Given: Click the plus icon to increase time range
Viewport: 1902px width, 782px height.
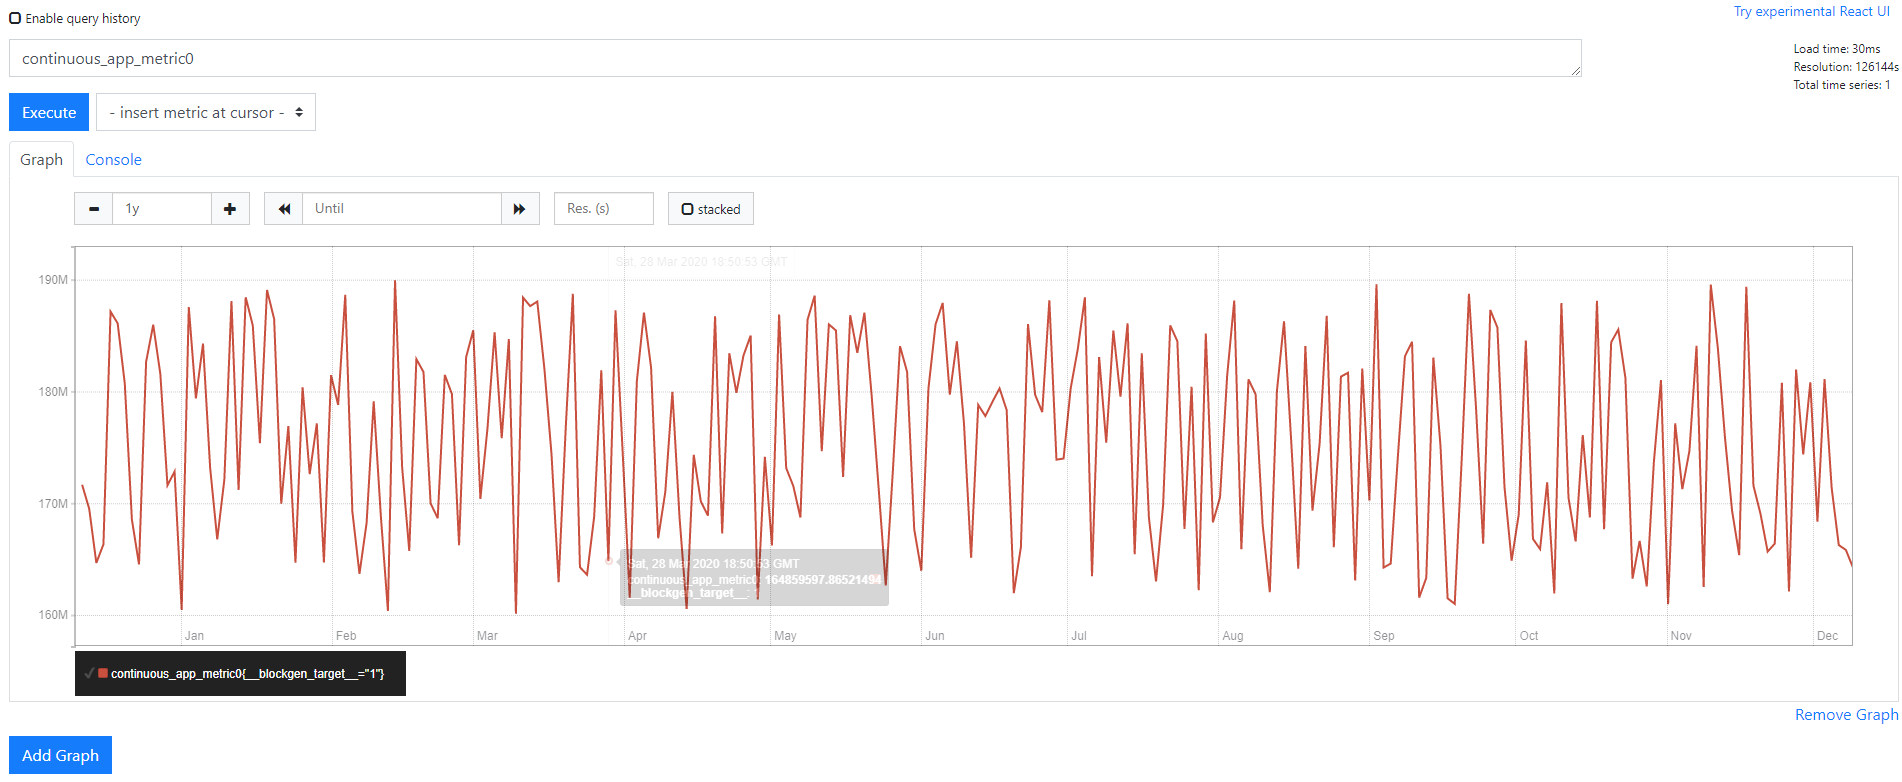Looking at the screenshot, I should 230,209.
